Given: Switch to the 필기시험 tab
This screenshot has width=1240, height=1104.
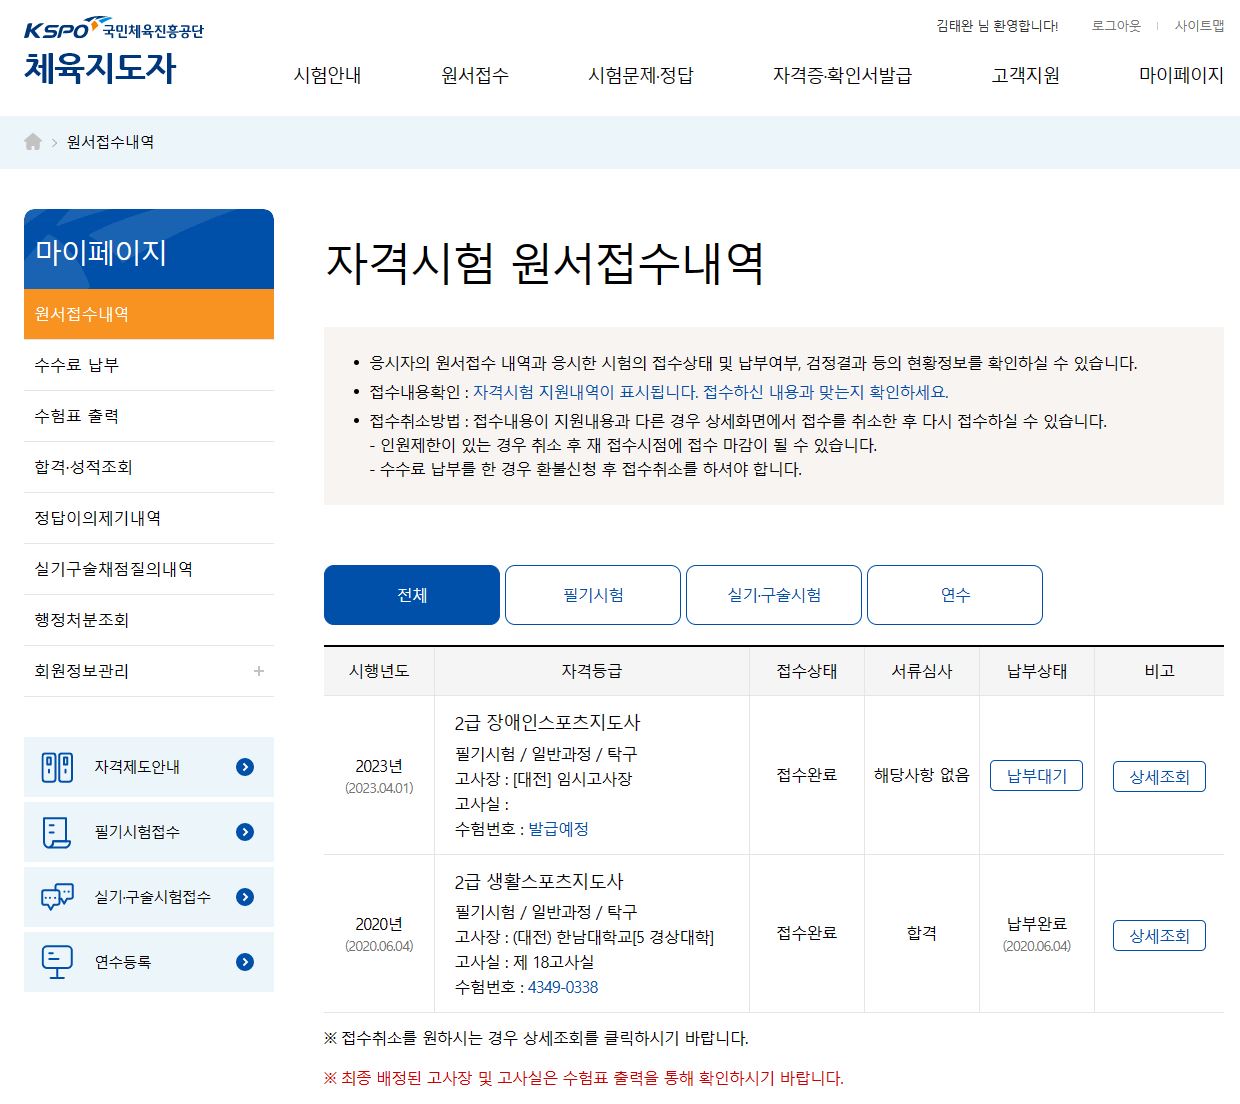Looking at the screenshot, I should point(593,595).
